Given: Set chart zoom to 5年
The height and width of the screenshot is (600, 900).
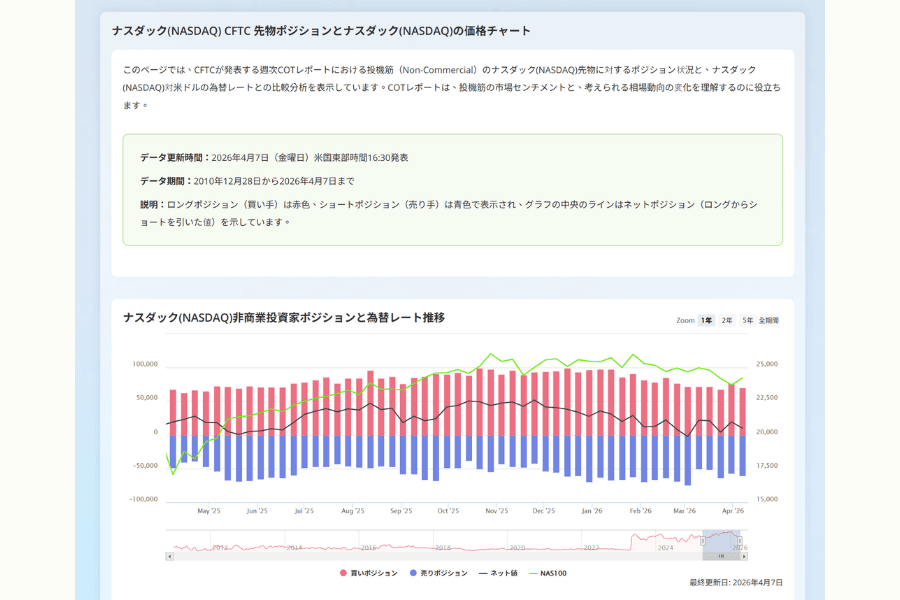Looking at the screenshot, I should point(747,321).
